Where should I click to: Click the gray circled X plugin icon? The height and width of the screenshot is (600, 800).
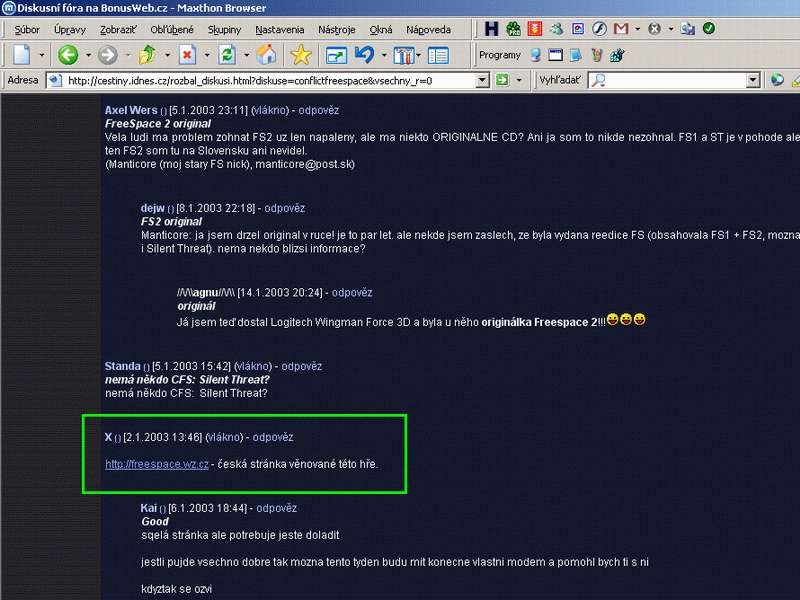(655, 29)
